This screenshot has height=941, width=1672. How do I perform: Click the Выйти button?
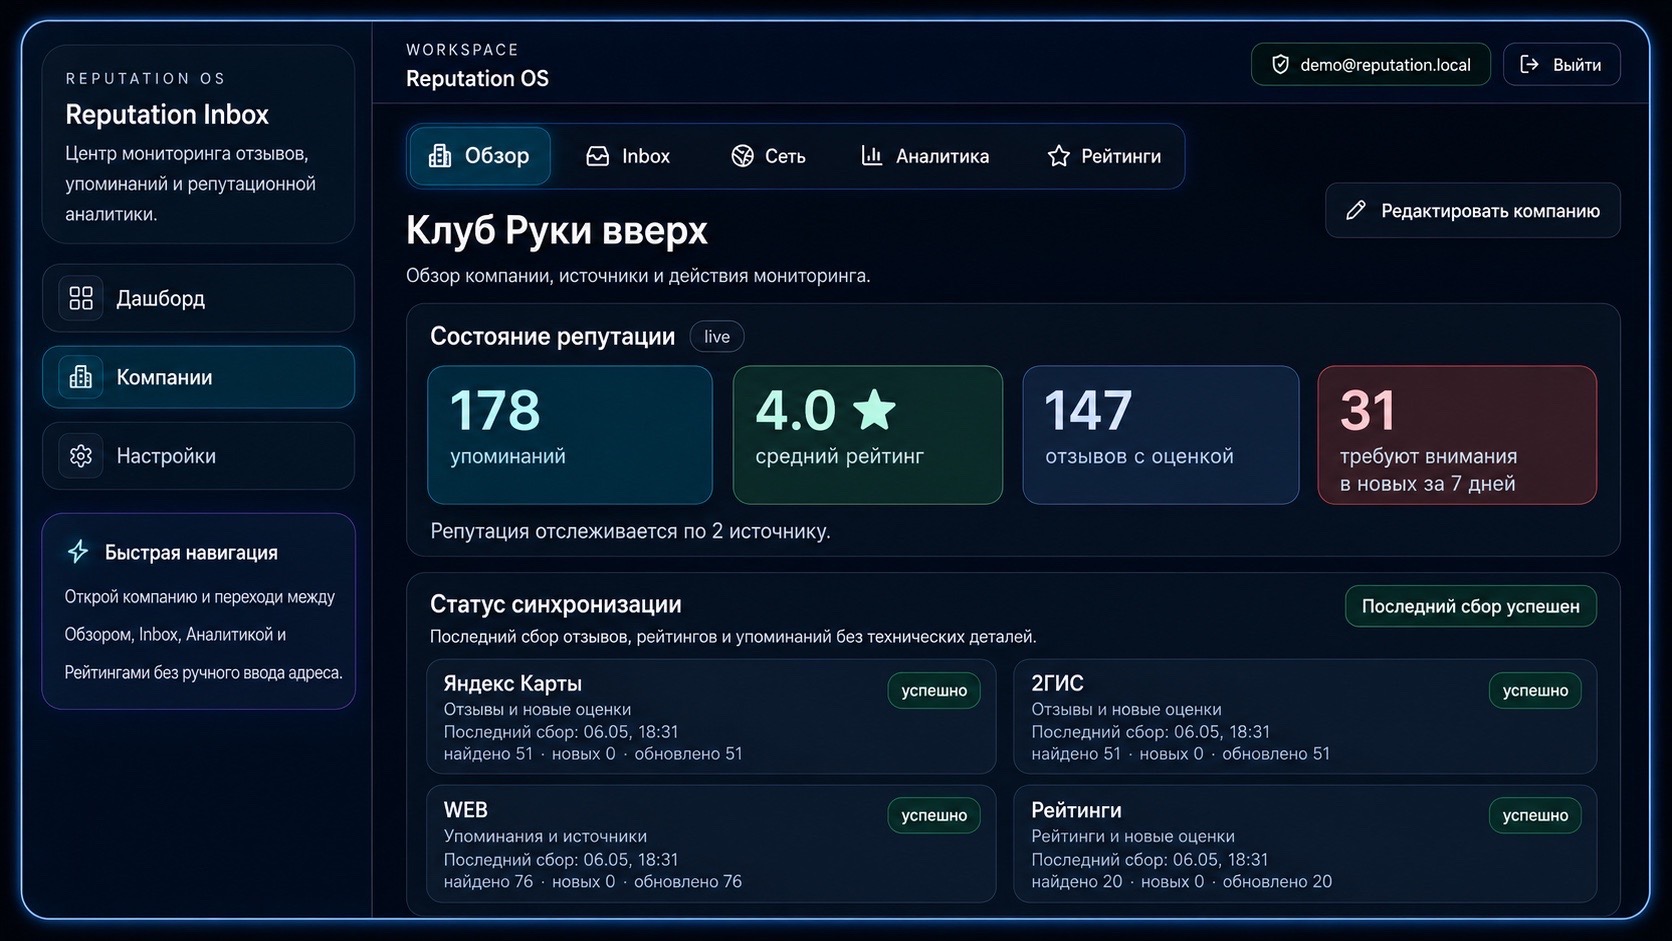[x=1562, y=65]
